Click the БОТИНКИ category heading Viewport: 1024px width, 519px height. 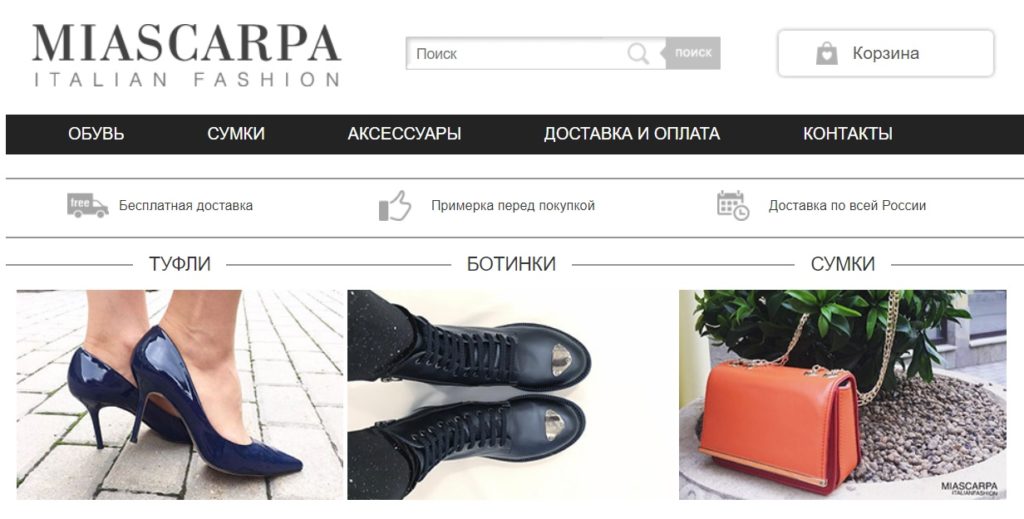(x=511, y=264)
